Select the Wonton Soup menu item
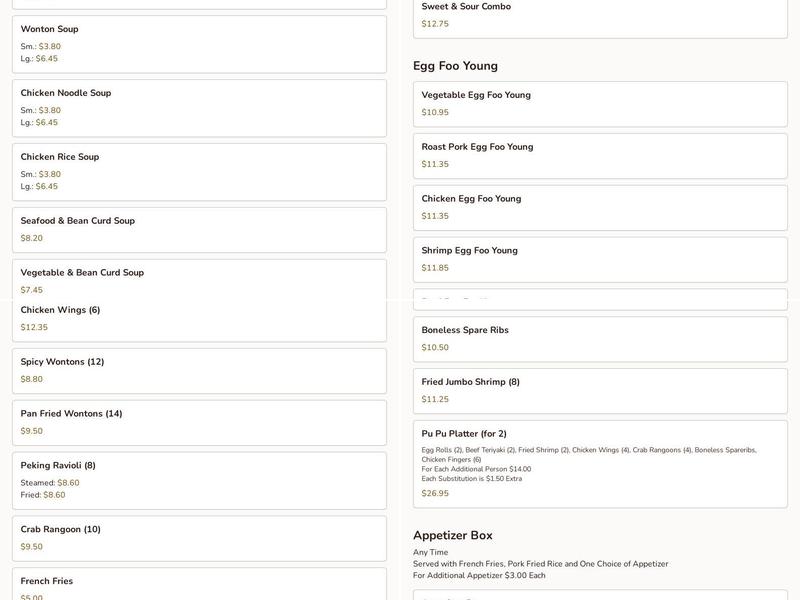This screenshot has width=800, height=600. point(199,44)
